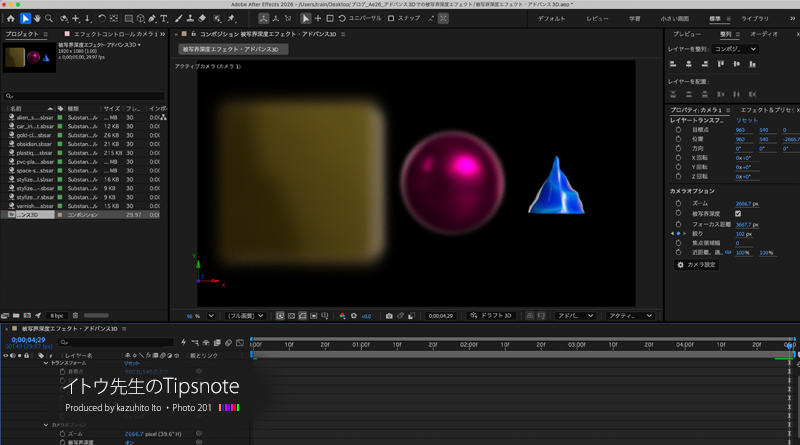Open the アドバンス renderer dropdown

click(575, 316)
